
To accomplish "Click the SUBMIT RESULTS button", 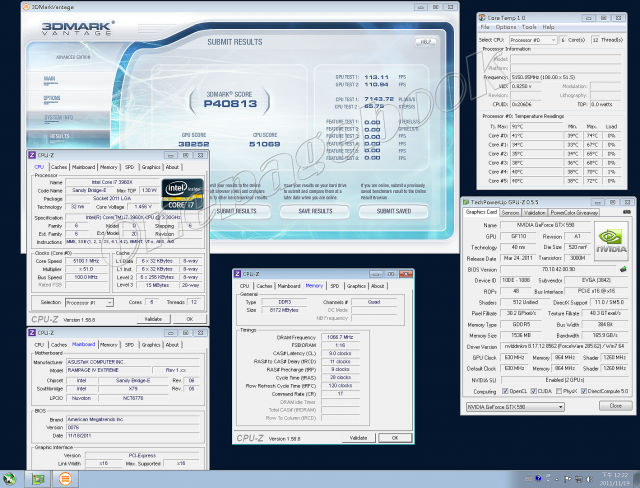I will point(237,211).
